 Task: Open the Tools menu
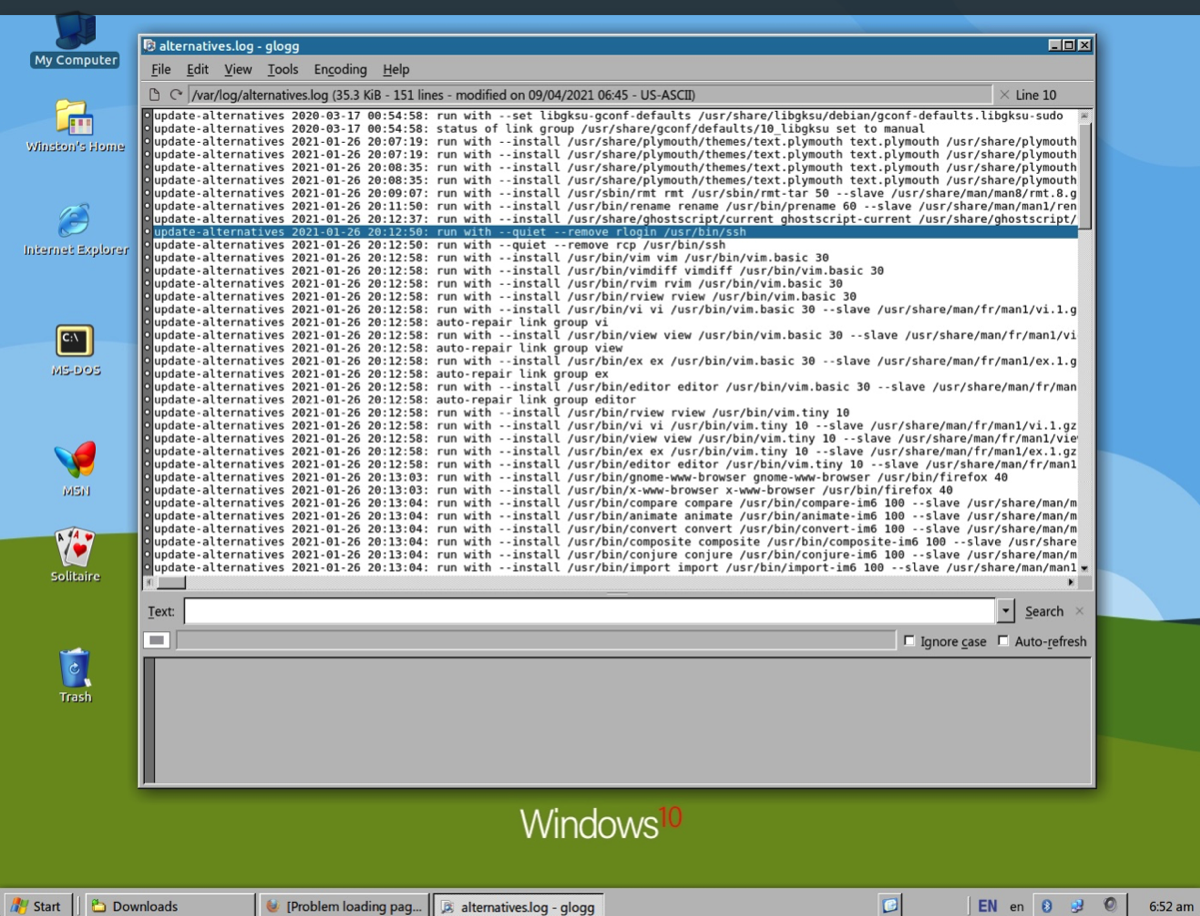(x=283, y=69)
